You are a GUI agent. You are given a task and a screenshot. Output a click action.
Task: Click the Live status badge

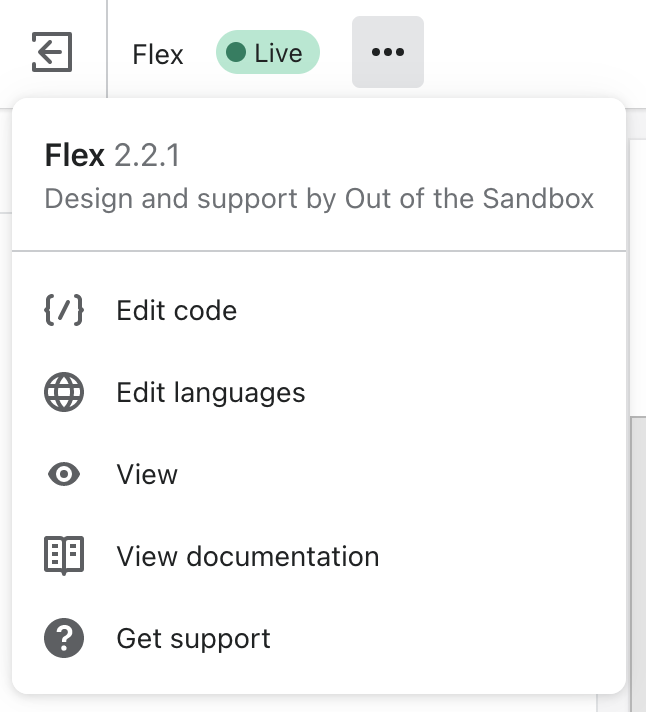[268, 52]
